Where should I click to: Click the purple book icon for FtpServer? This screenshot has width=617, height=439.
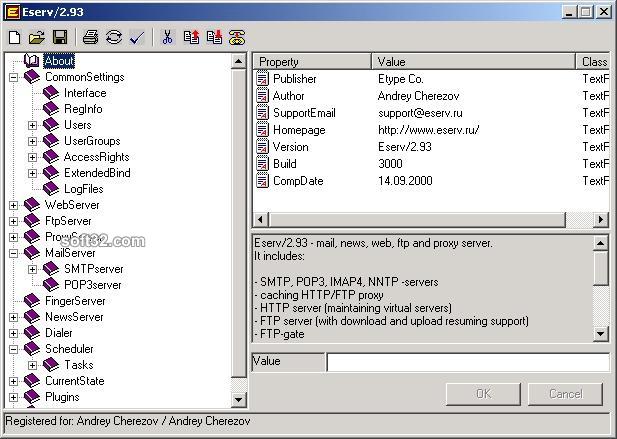31,221
